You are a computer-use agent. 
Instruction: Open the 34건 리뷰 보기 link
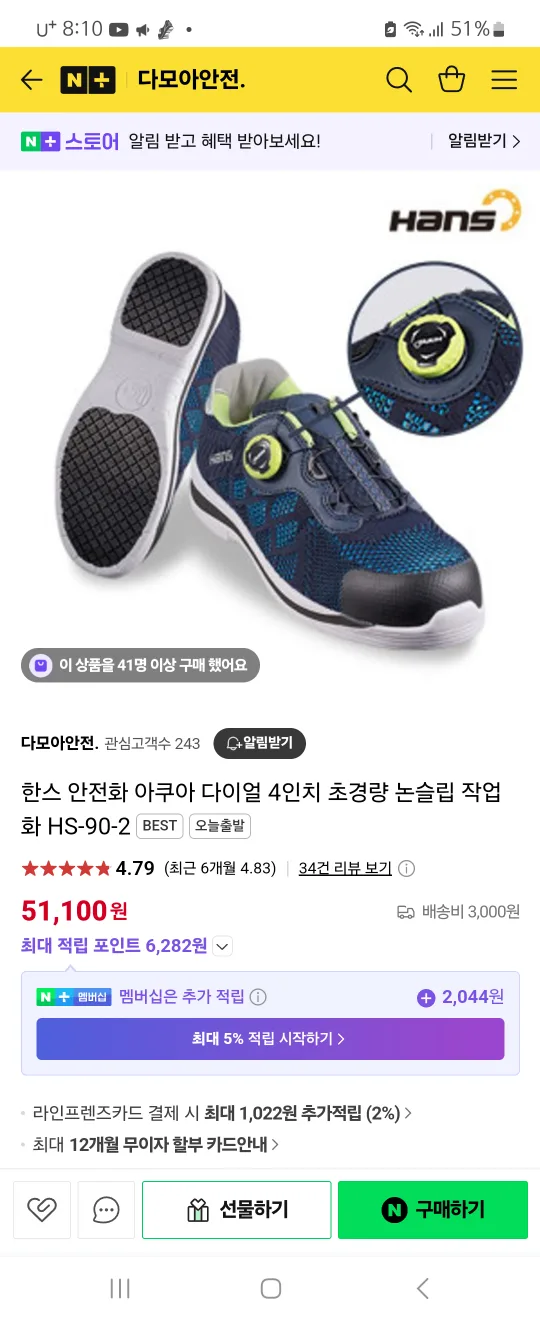pyautogui.click(x=345, y=868)
